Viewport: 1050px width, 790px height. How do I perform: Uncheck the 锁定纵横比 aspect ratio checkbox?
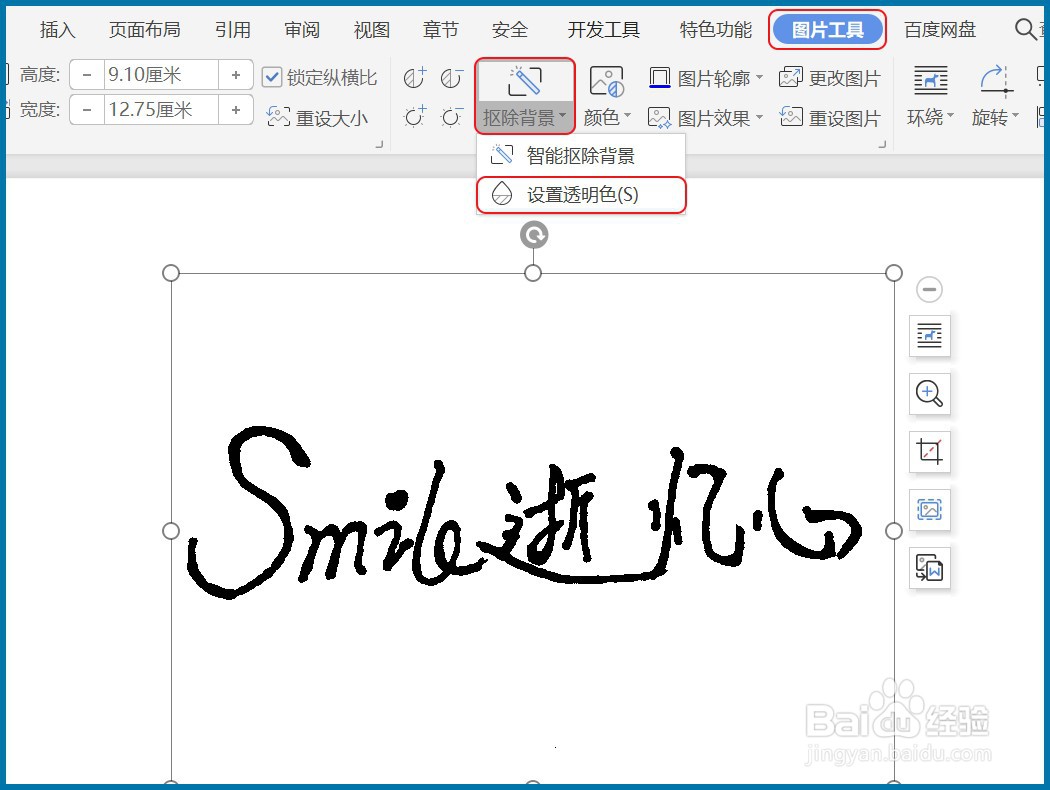(274, 74)
